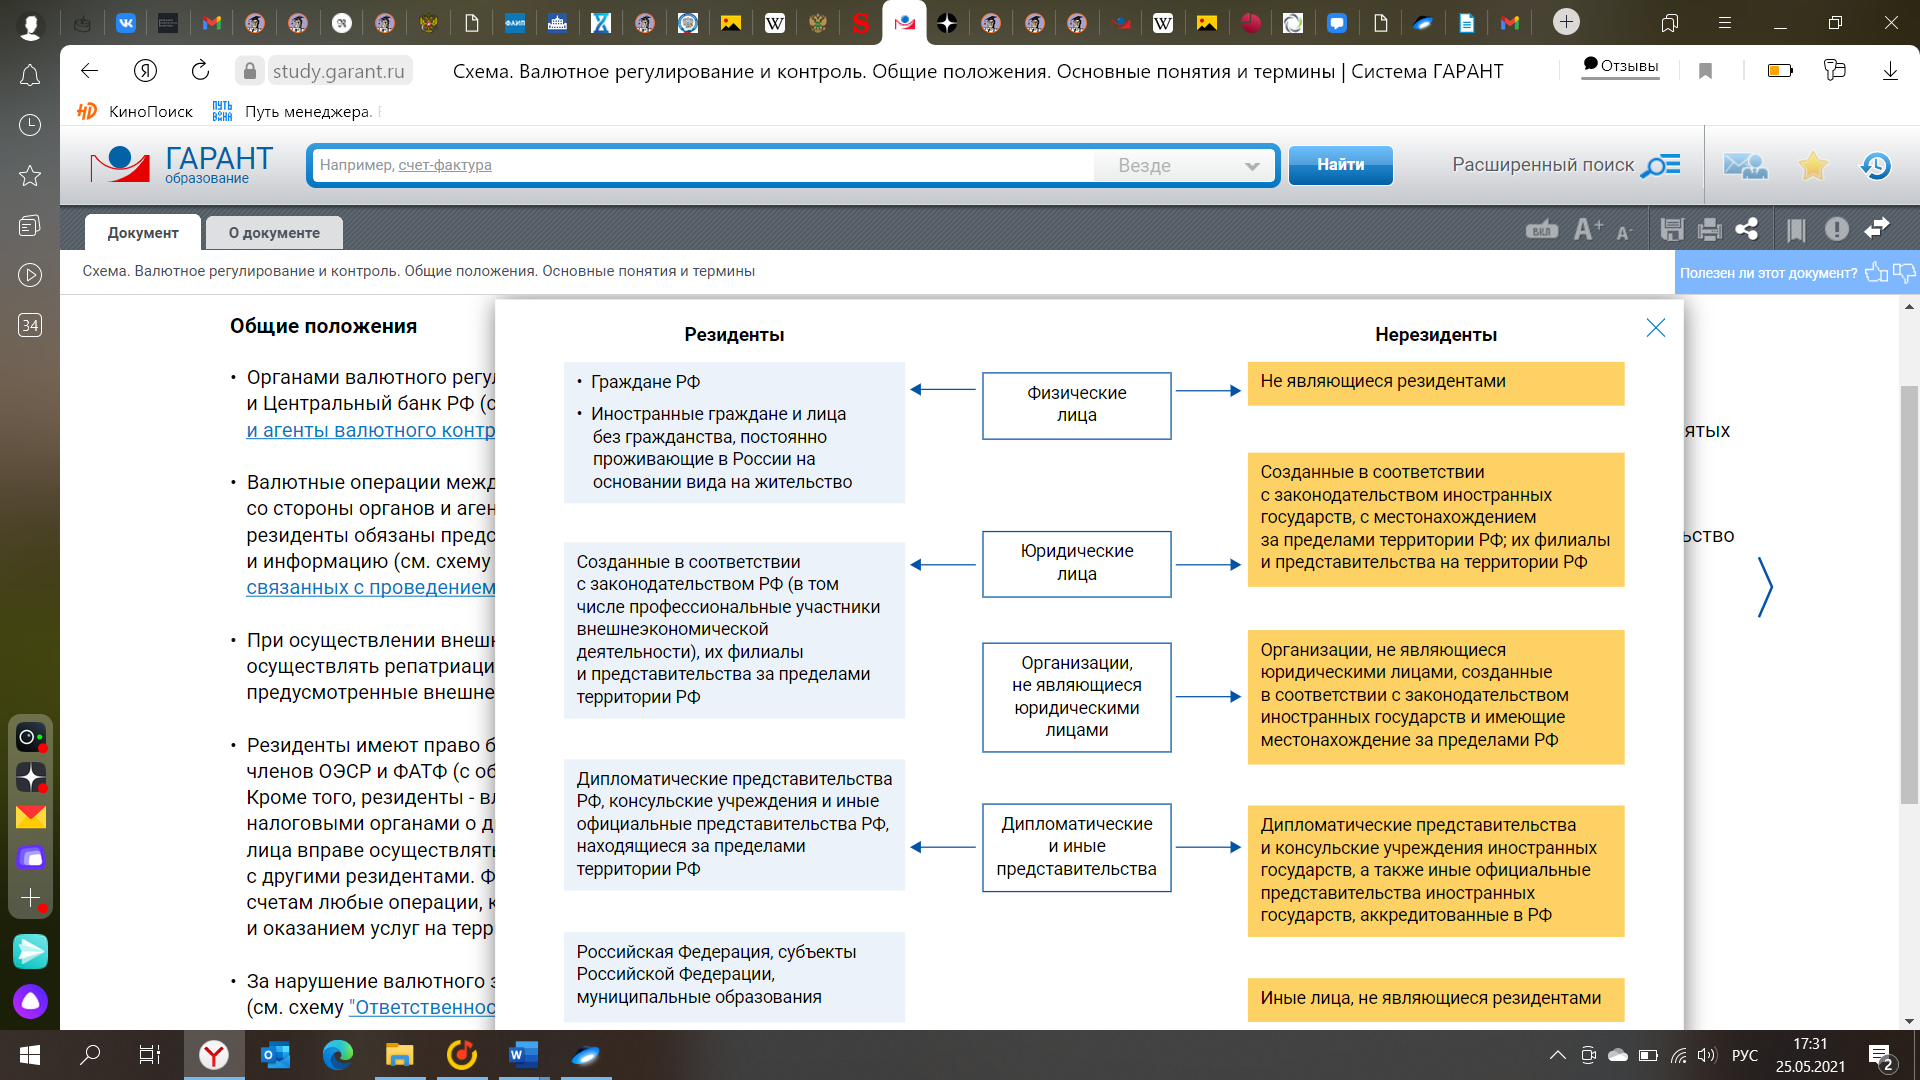
Task: Save the document with the floppy icon
Action: [x=1672, y=230]
